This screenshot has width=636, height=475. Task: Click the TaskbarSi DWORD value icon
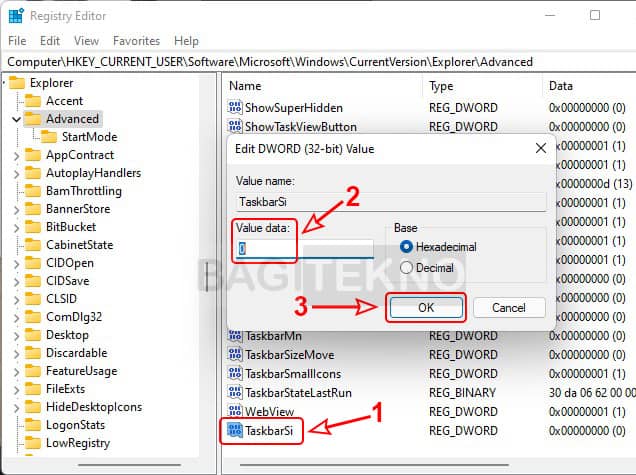235,430
